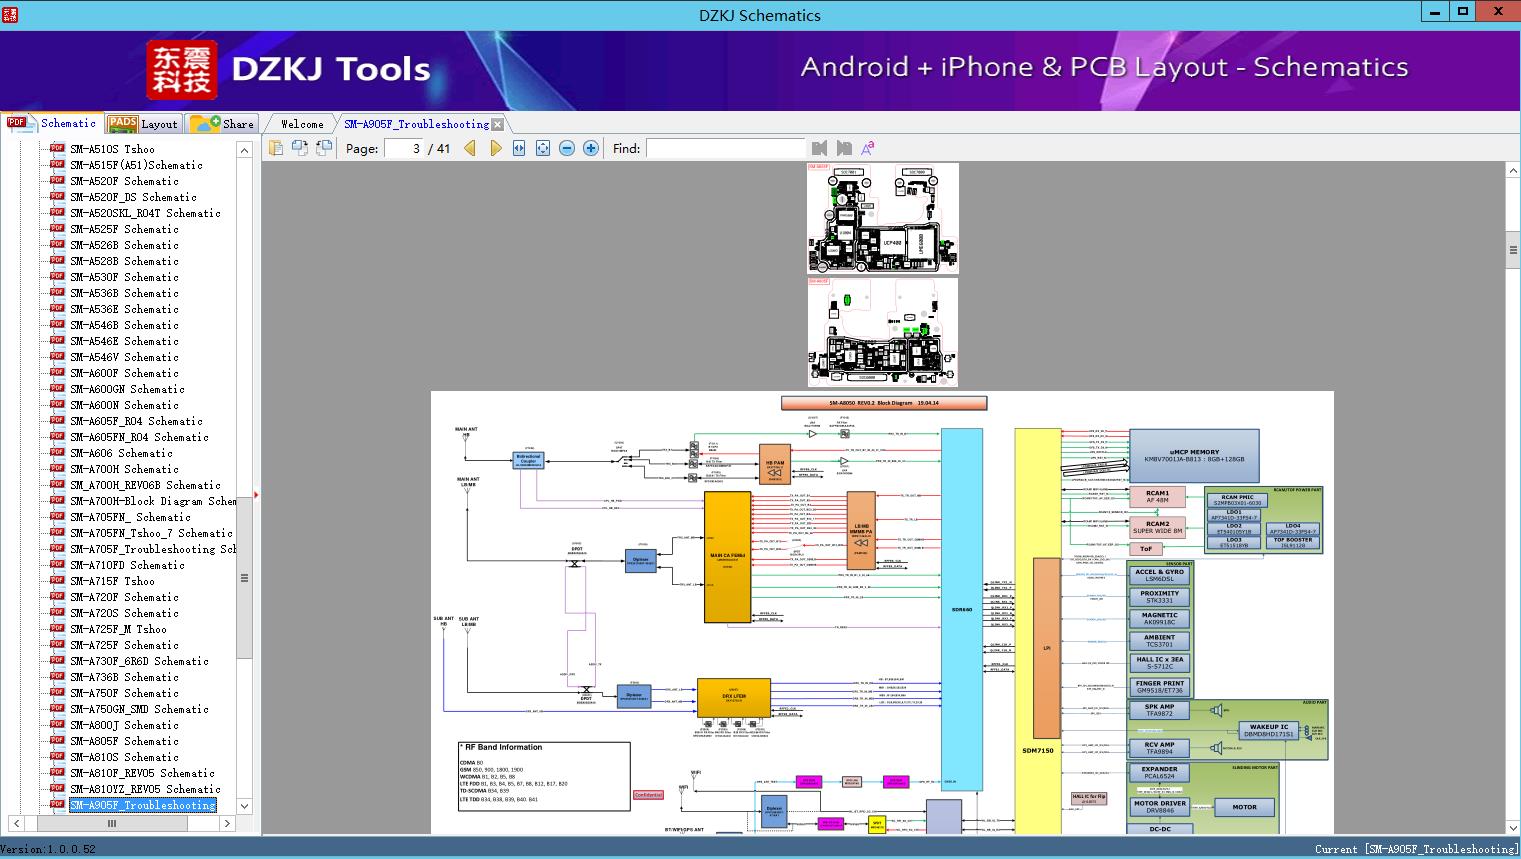Open SM-A725F_M Tshoo
Screen dimensions: 1521x859
tap(118, 629)
